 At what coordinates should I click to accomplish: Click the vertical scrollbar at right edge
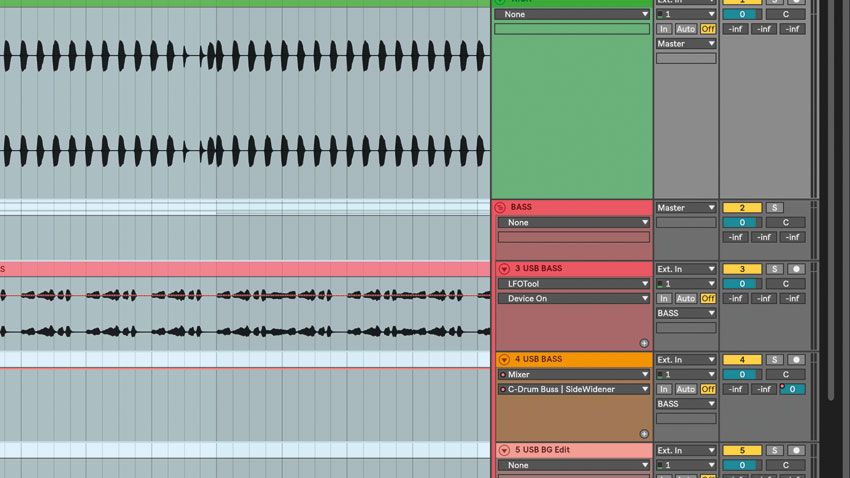830,201
